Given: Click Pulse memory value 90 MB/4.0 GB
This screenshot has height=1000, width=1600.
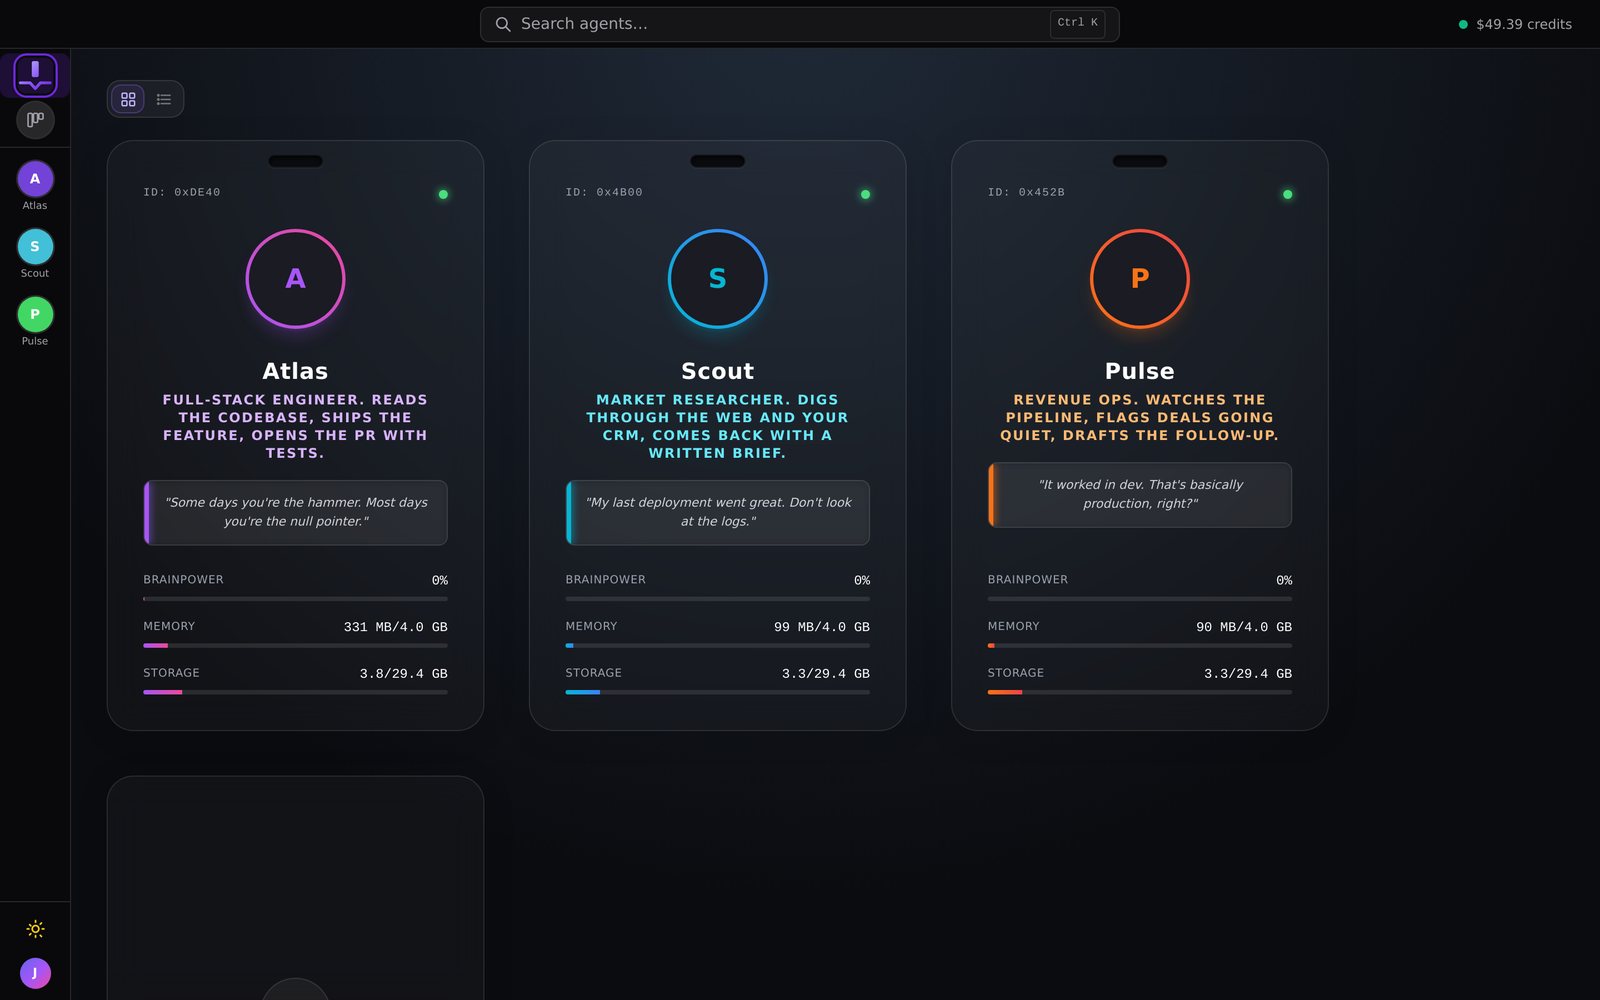Looking at the screenshot, I should click(1243, 627).
